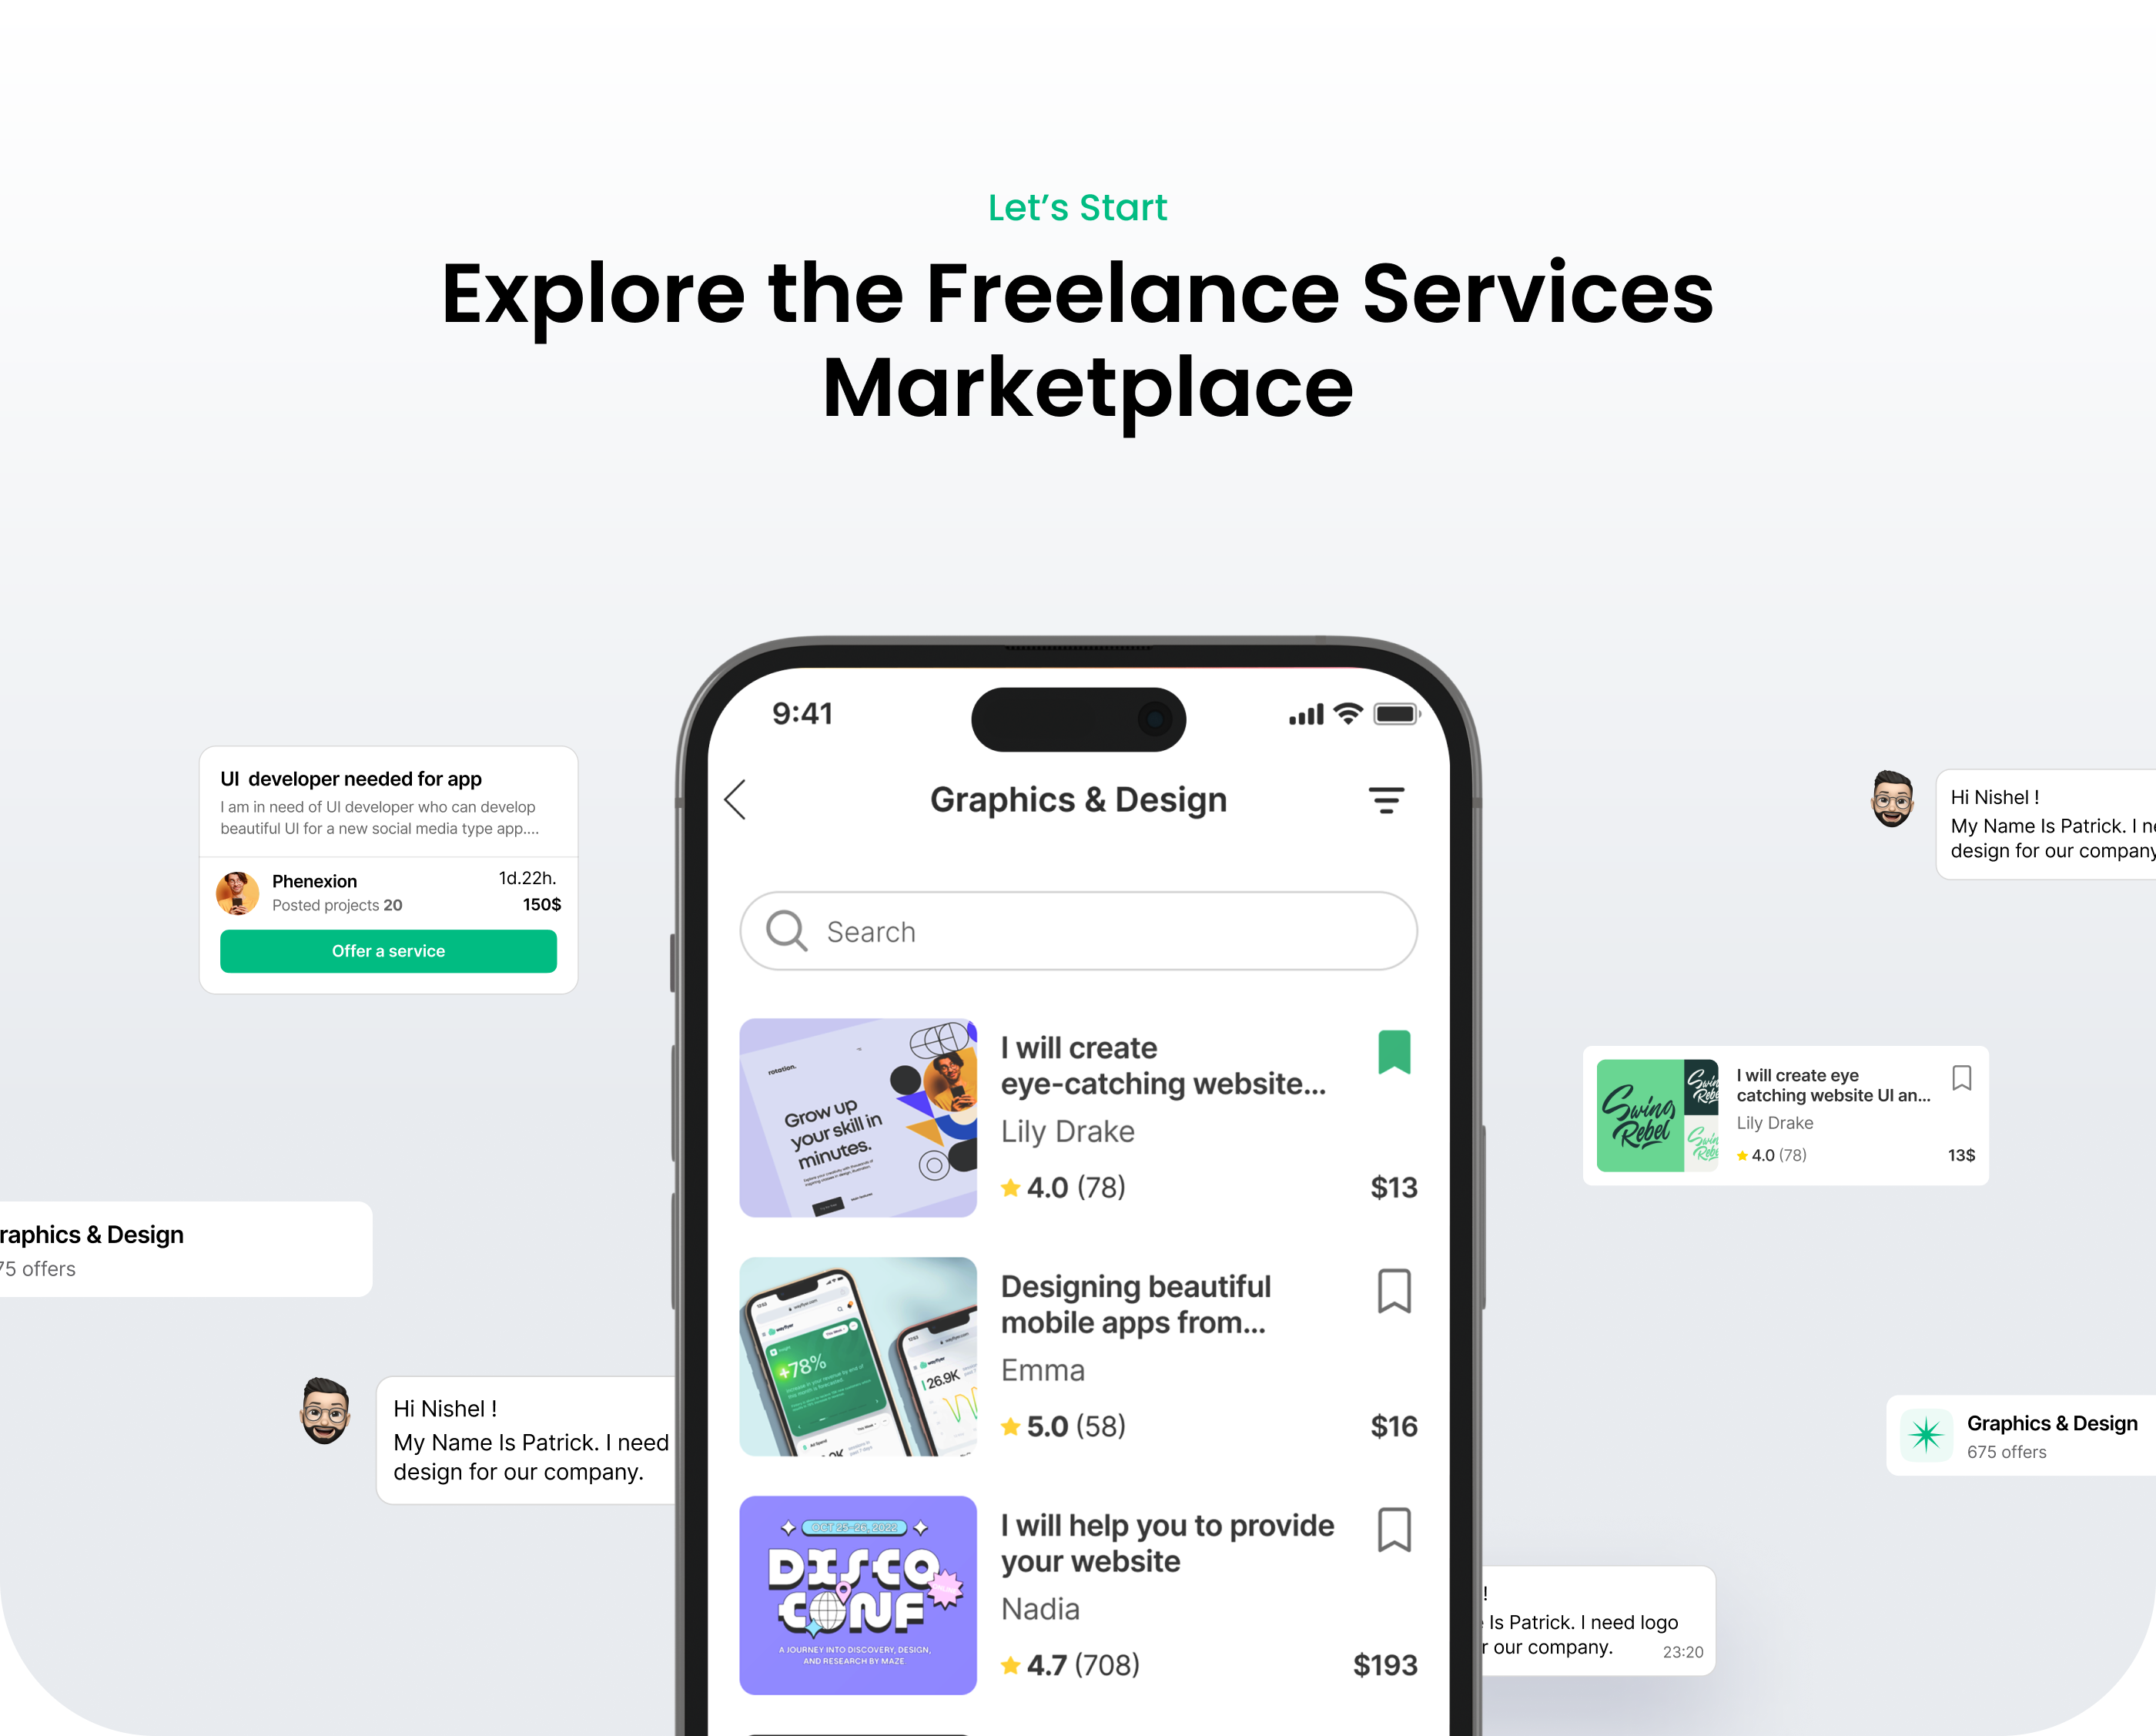The image size is (2156, 1736).
Task: Click the bookmark icon on Emma's listing
Action: point(1393,1292)
